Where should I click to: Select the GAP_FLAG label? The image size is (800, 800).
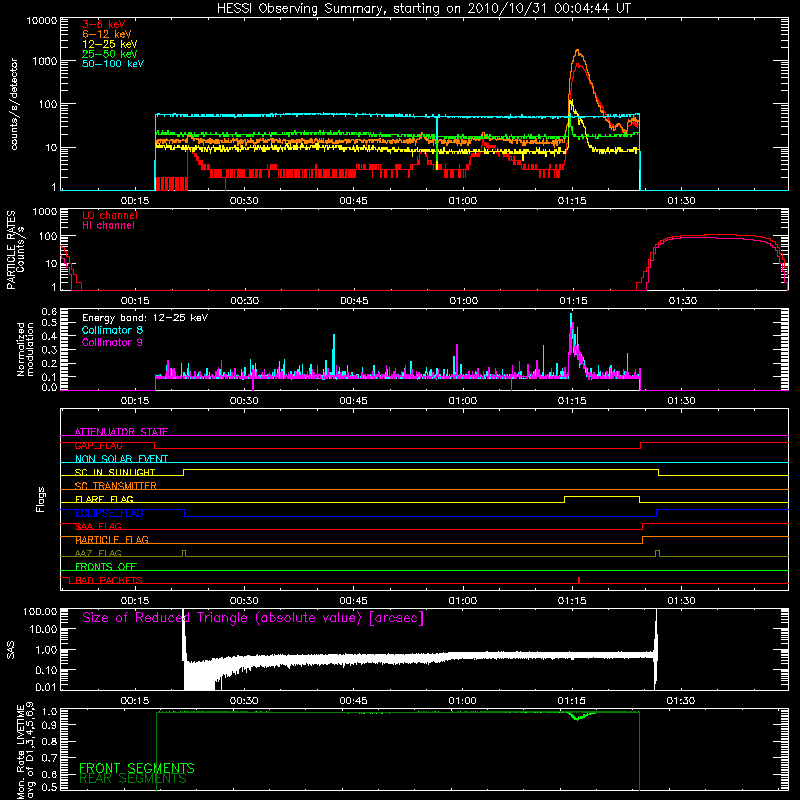point(98,445)
